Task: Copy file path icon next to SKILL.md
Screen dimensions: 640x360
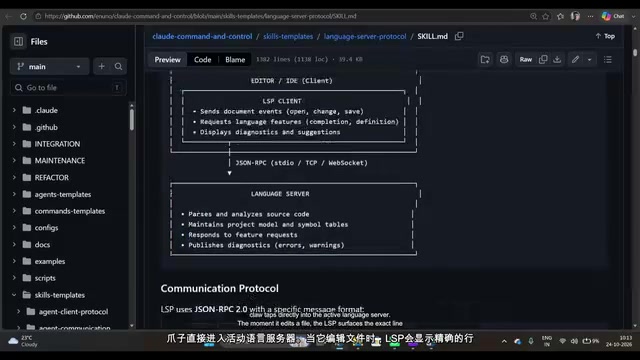Action: pos(459,36)
